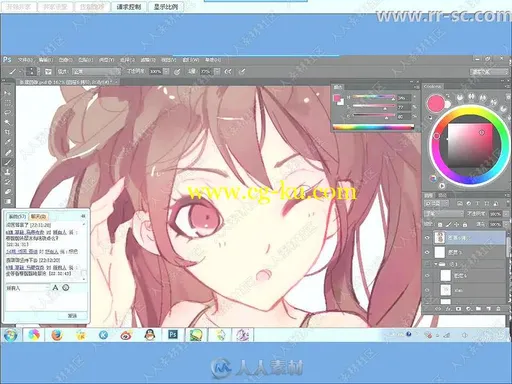Screen dimensions: 512x384
Task: Click the 请求控制 button at top
Action: point(128,7)
